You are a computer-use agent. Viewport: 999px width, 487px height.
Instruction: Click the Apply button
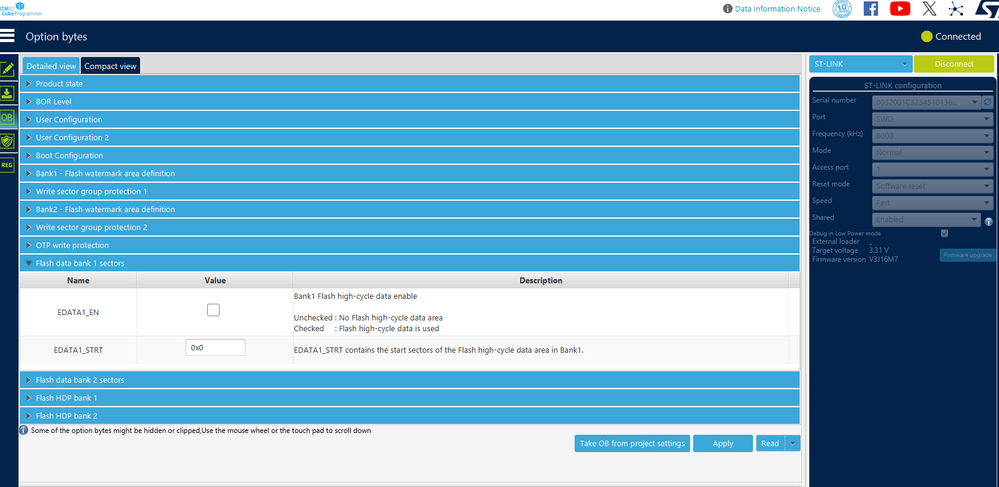coord(722,443)
